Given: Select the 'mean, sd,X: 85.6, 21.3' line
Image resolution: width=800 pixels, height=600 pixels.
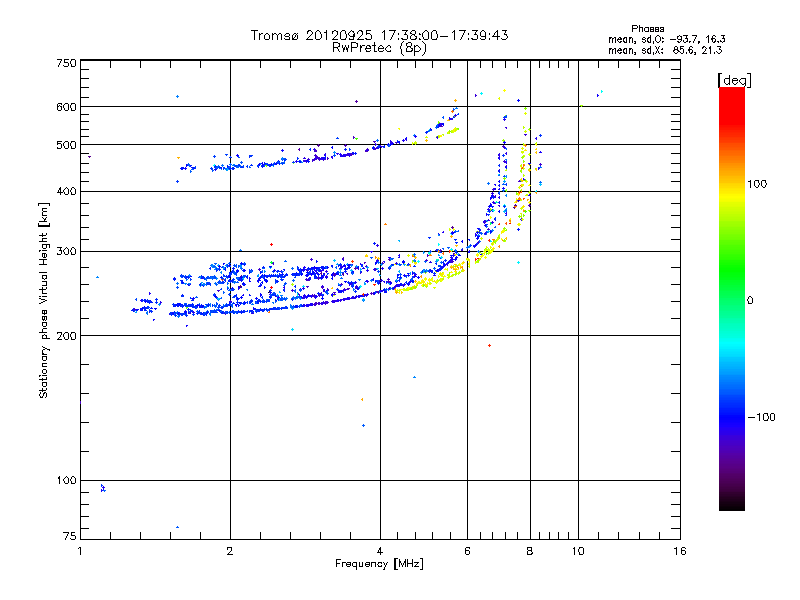Looking at the screenshot, I should 665,50.
